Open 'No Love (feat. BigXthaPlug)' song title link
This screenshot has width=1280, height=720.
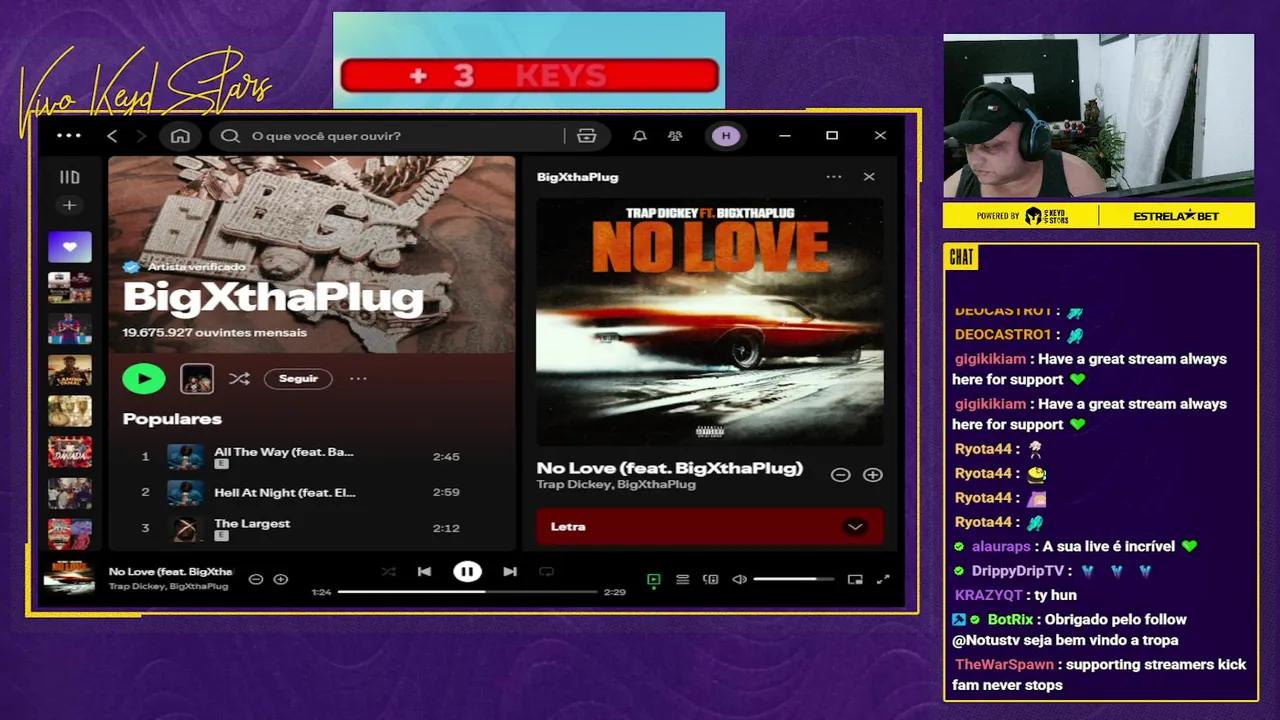pos(669,468)
